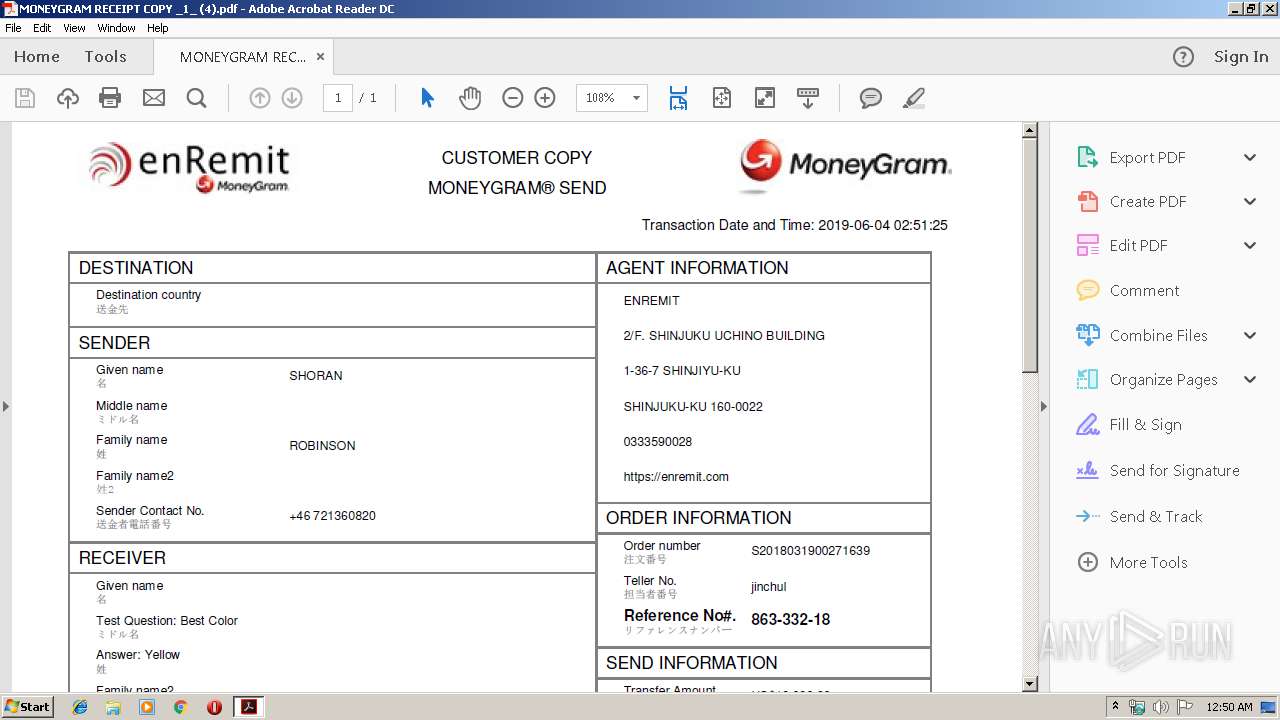Screen dimensions: 1280x720
Task: Expand the Edit PDF chevron
Action: 1250,245
